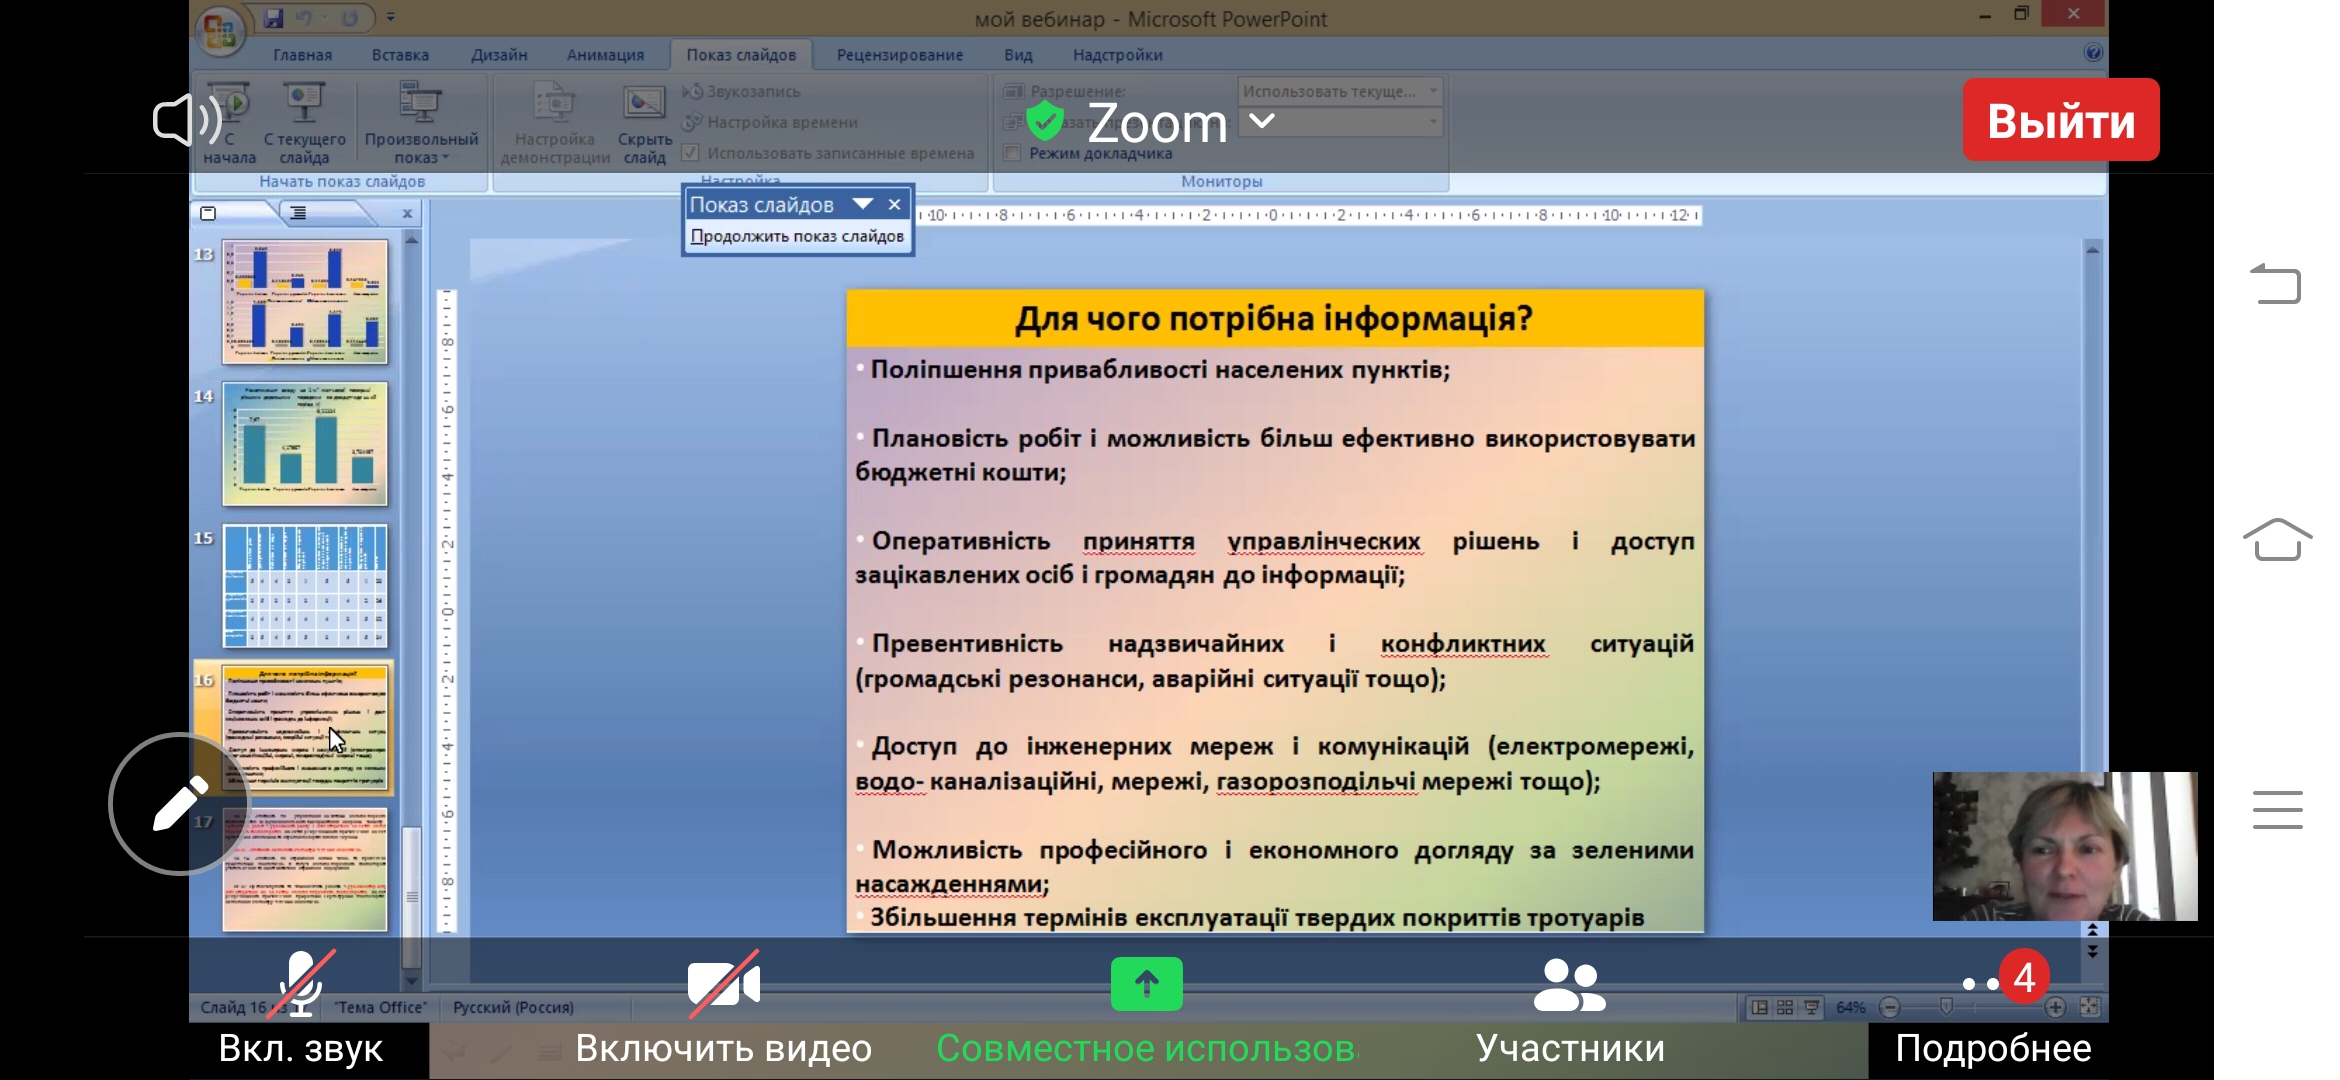Tap the Android back navigation icon
The image size is (2340, 1080).
tap(2277, 283)
